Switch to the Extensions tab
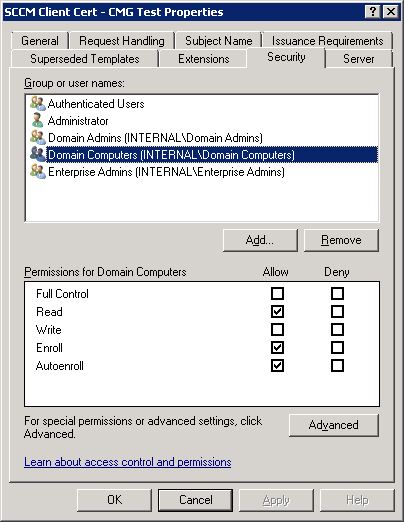The width and height of the screenshot is (404, 522). tap(204, 59)
